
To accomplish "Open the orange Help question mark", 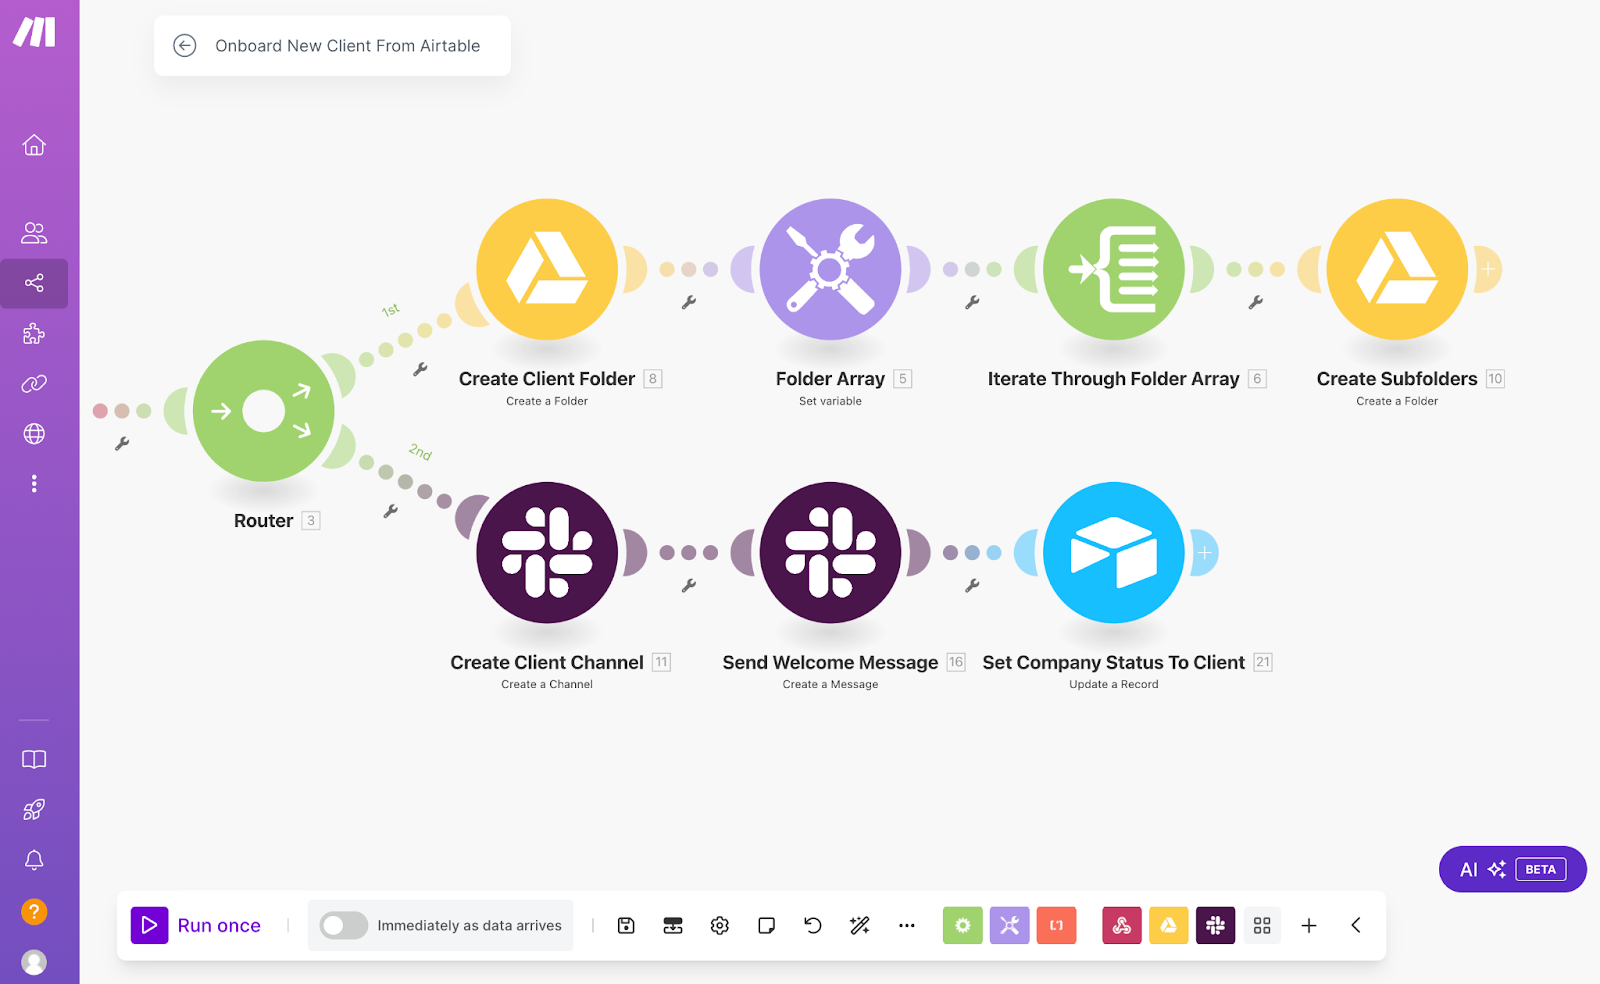I will tap(34, 912).
